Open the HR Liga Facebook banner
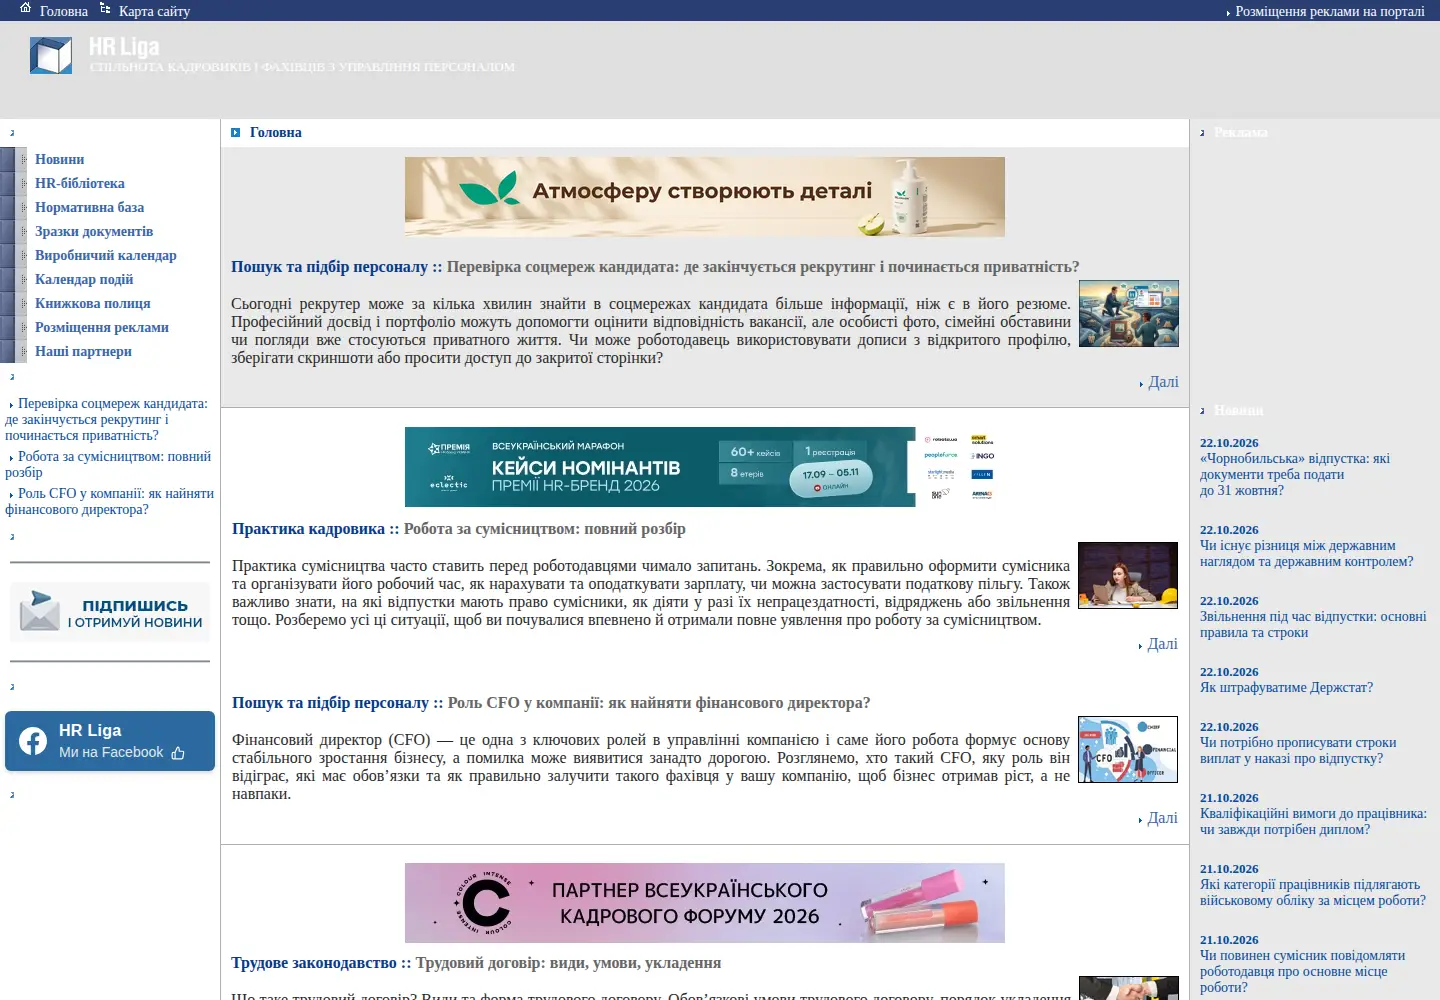Screen dimensions: 1440x1000 pos(110,741)
